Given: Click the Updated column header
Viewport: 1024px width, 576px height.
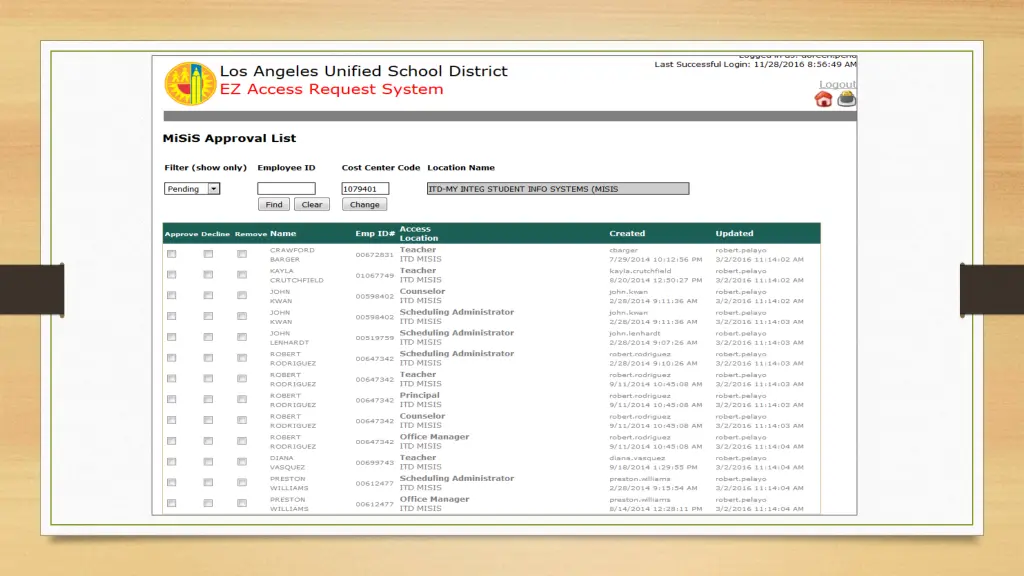Looking at the screenshot, I should pos(734,233).
